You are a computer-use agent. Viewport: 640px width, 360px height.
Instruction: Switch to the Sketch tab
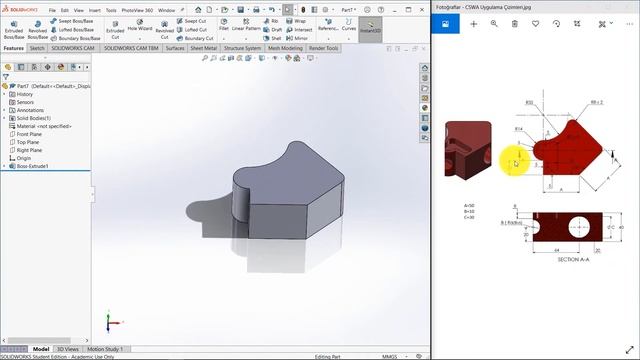[x=37, y=48]
